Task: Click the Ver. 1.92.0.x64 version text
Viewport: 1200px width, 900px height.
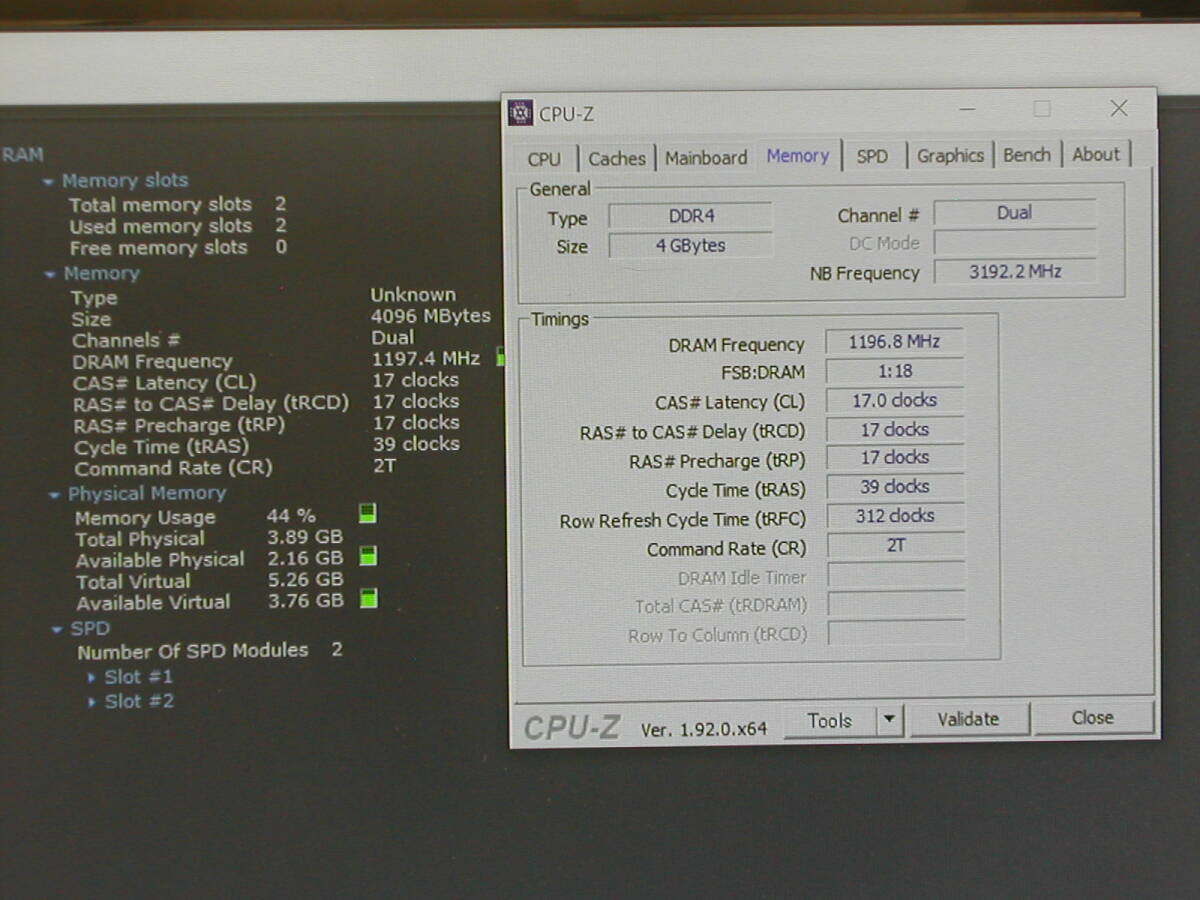Action: pyautogui.click(x=704, y=729)
